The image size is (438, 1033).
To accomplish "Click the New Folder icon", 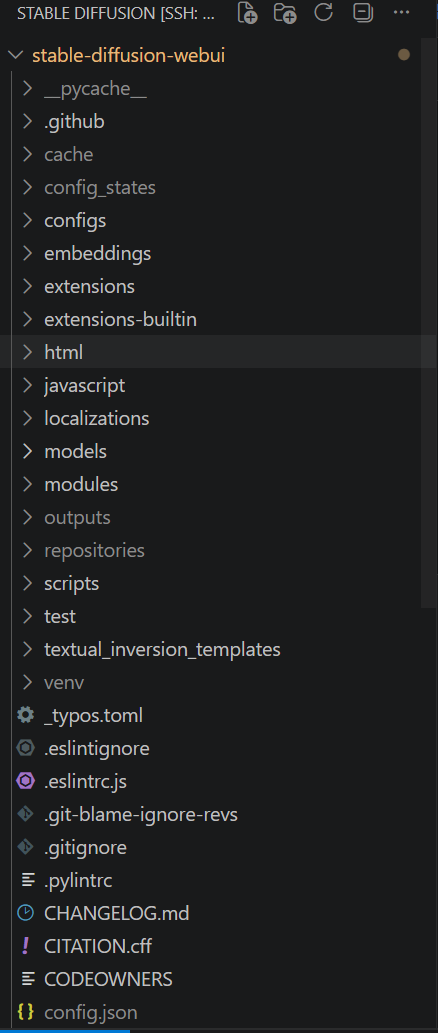I will click(x=285, y=13).
